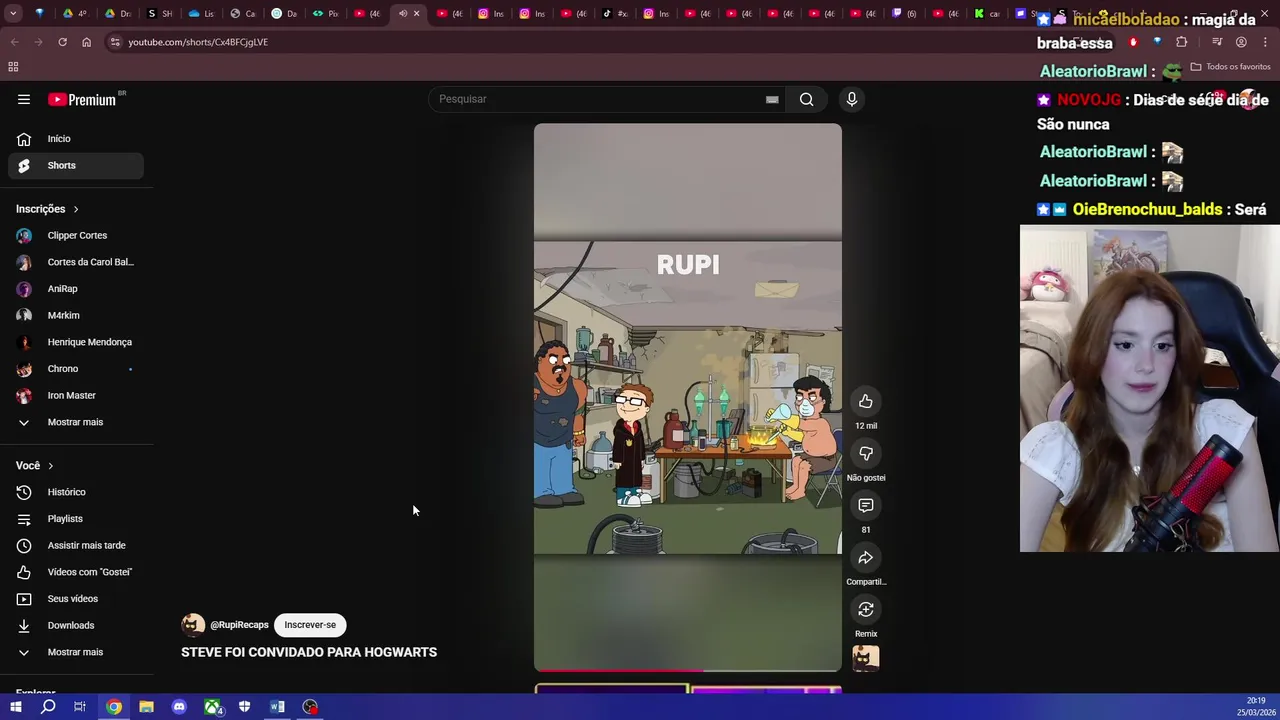Expand Você list with lower Mostrar mais

[76, 652]
